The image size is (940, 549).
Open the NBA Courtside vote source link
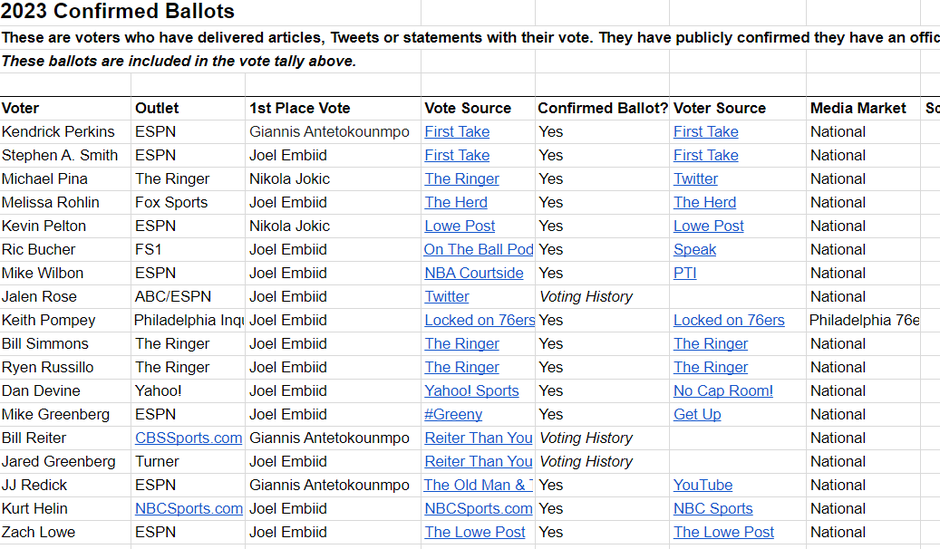(473, 273)
